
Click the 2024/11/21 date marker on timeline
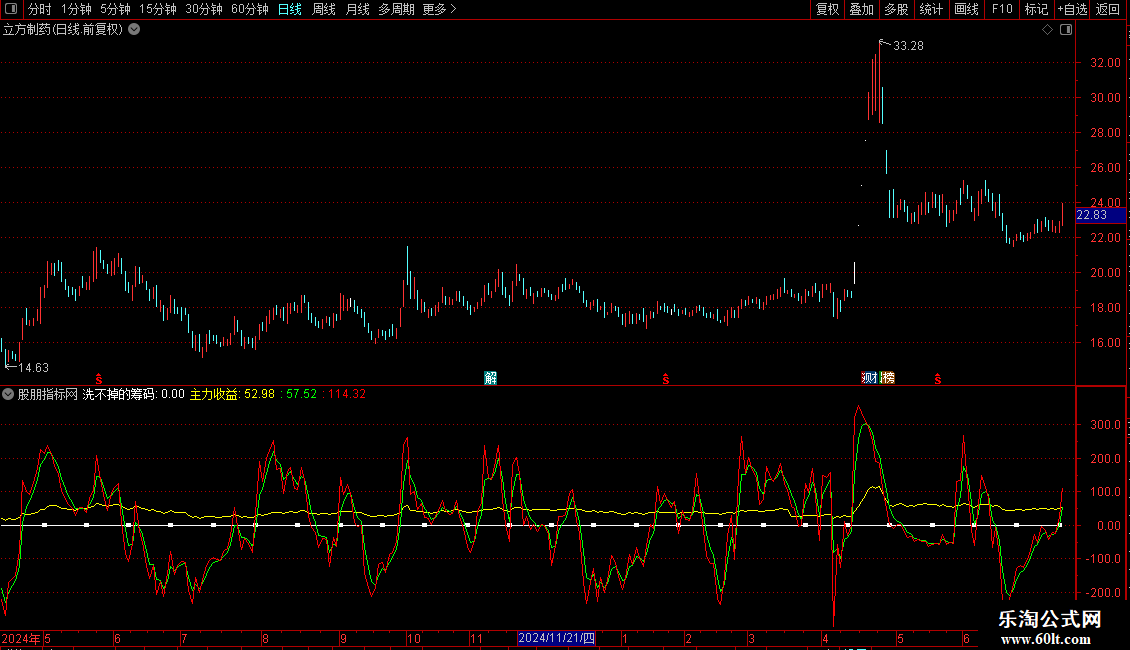click(x=556, y=638)
